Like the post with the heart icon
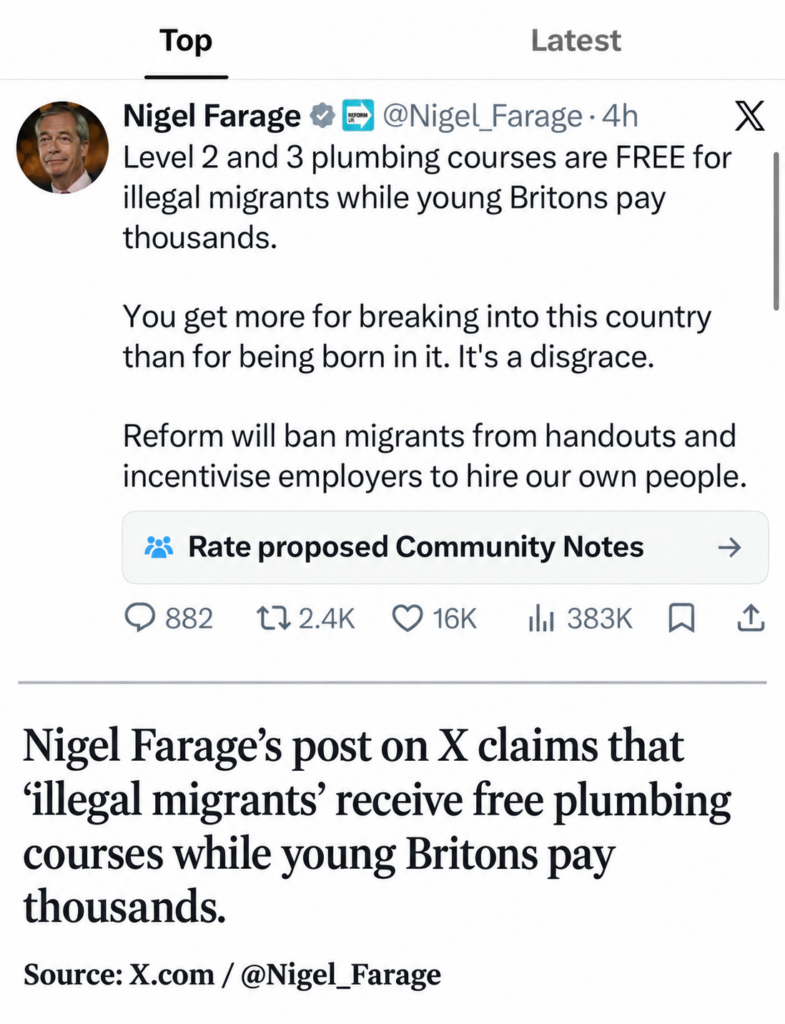 point(407,618)
